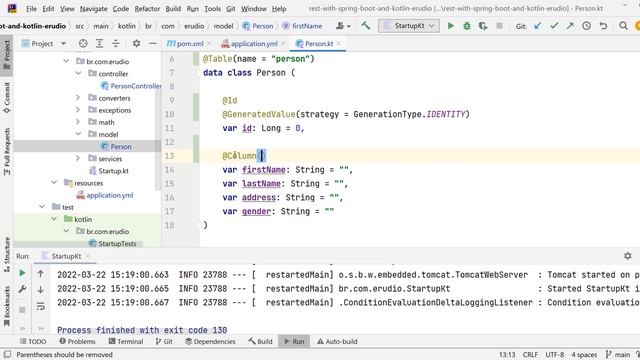Open the Commit side panel

pos(7,98)
